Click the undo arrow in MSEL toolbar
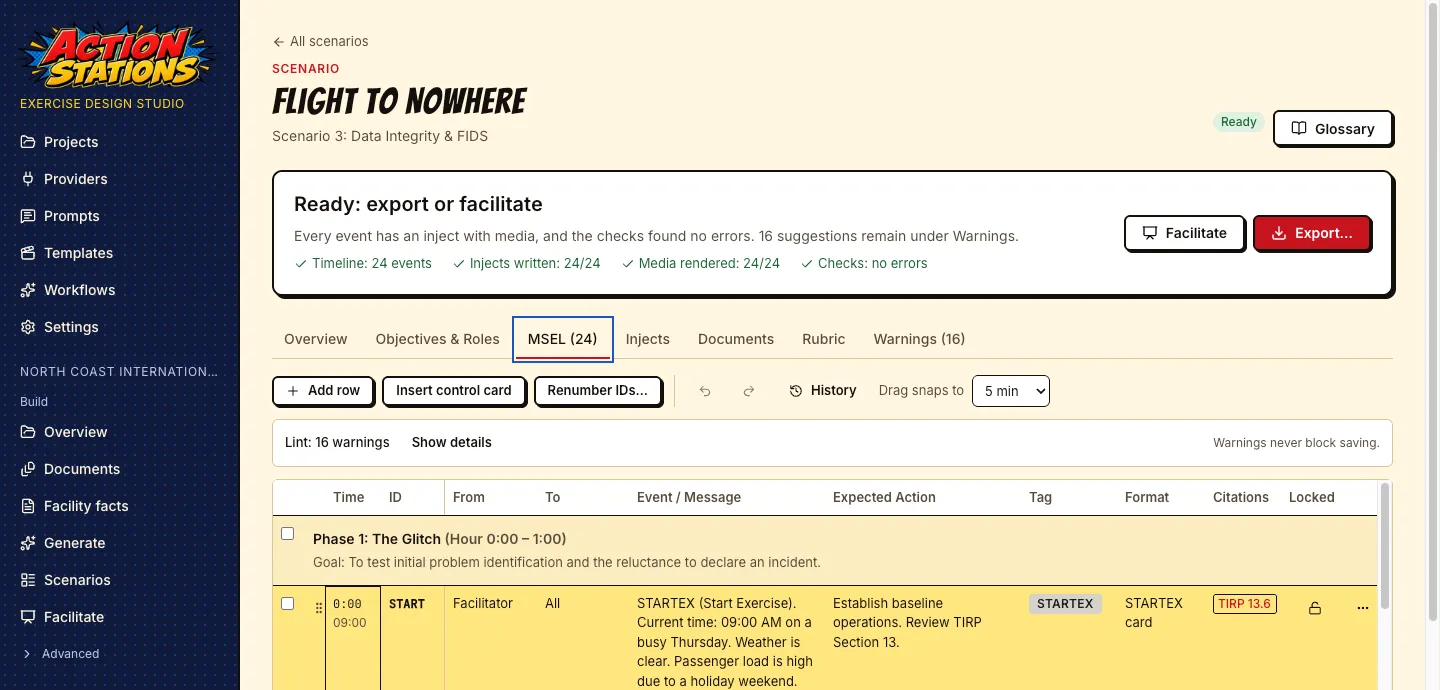1440x690 pixels. pos(705,391)
